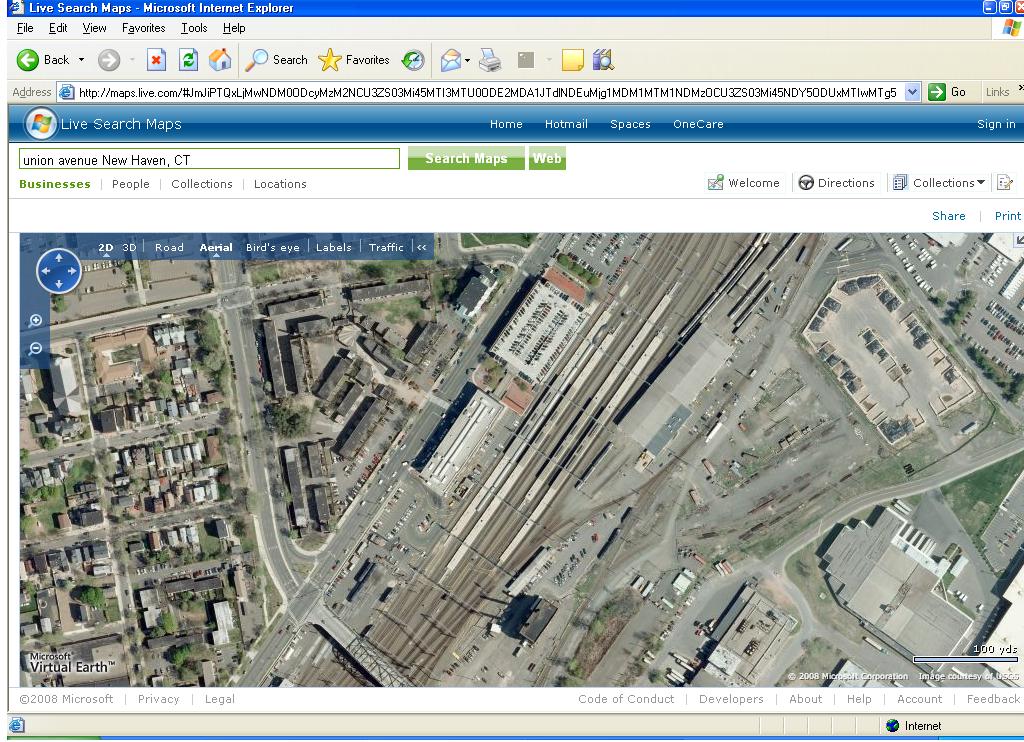Viewport: 1024px width, 742px height.
Task: Open the Directions steering wheel button
Action: pos(835,183)
